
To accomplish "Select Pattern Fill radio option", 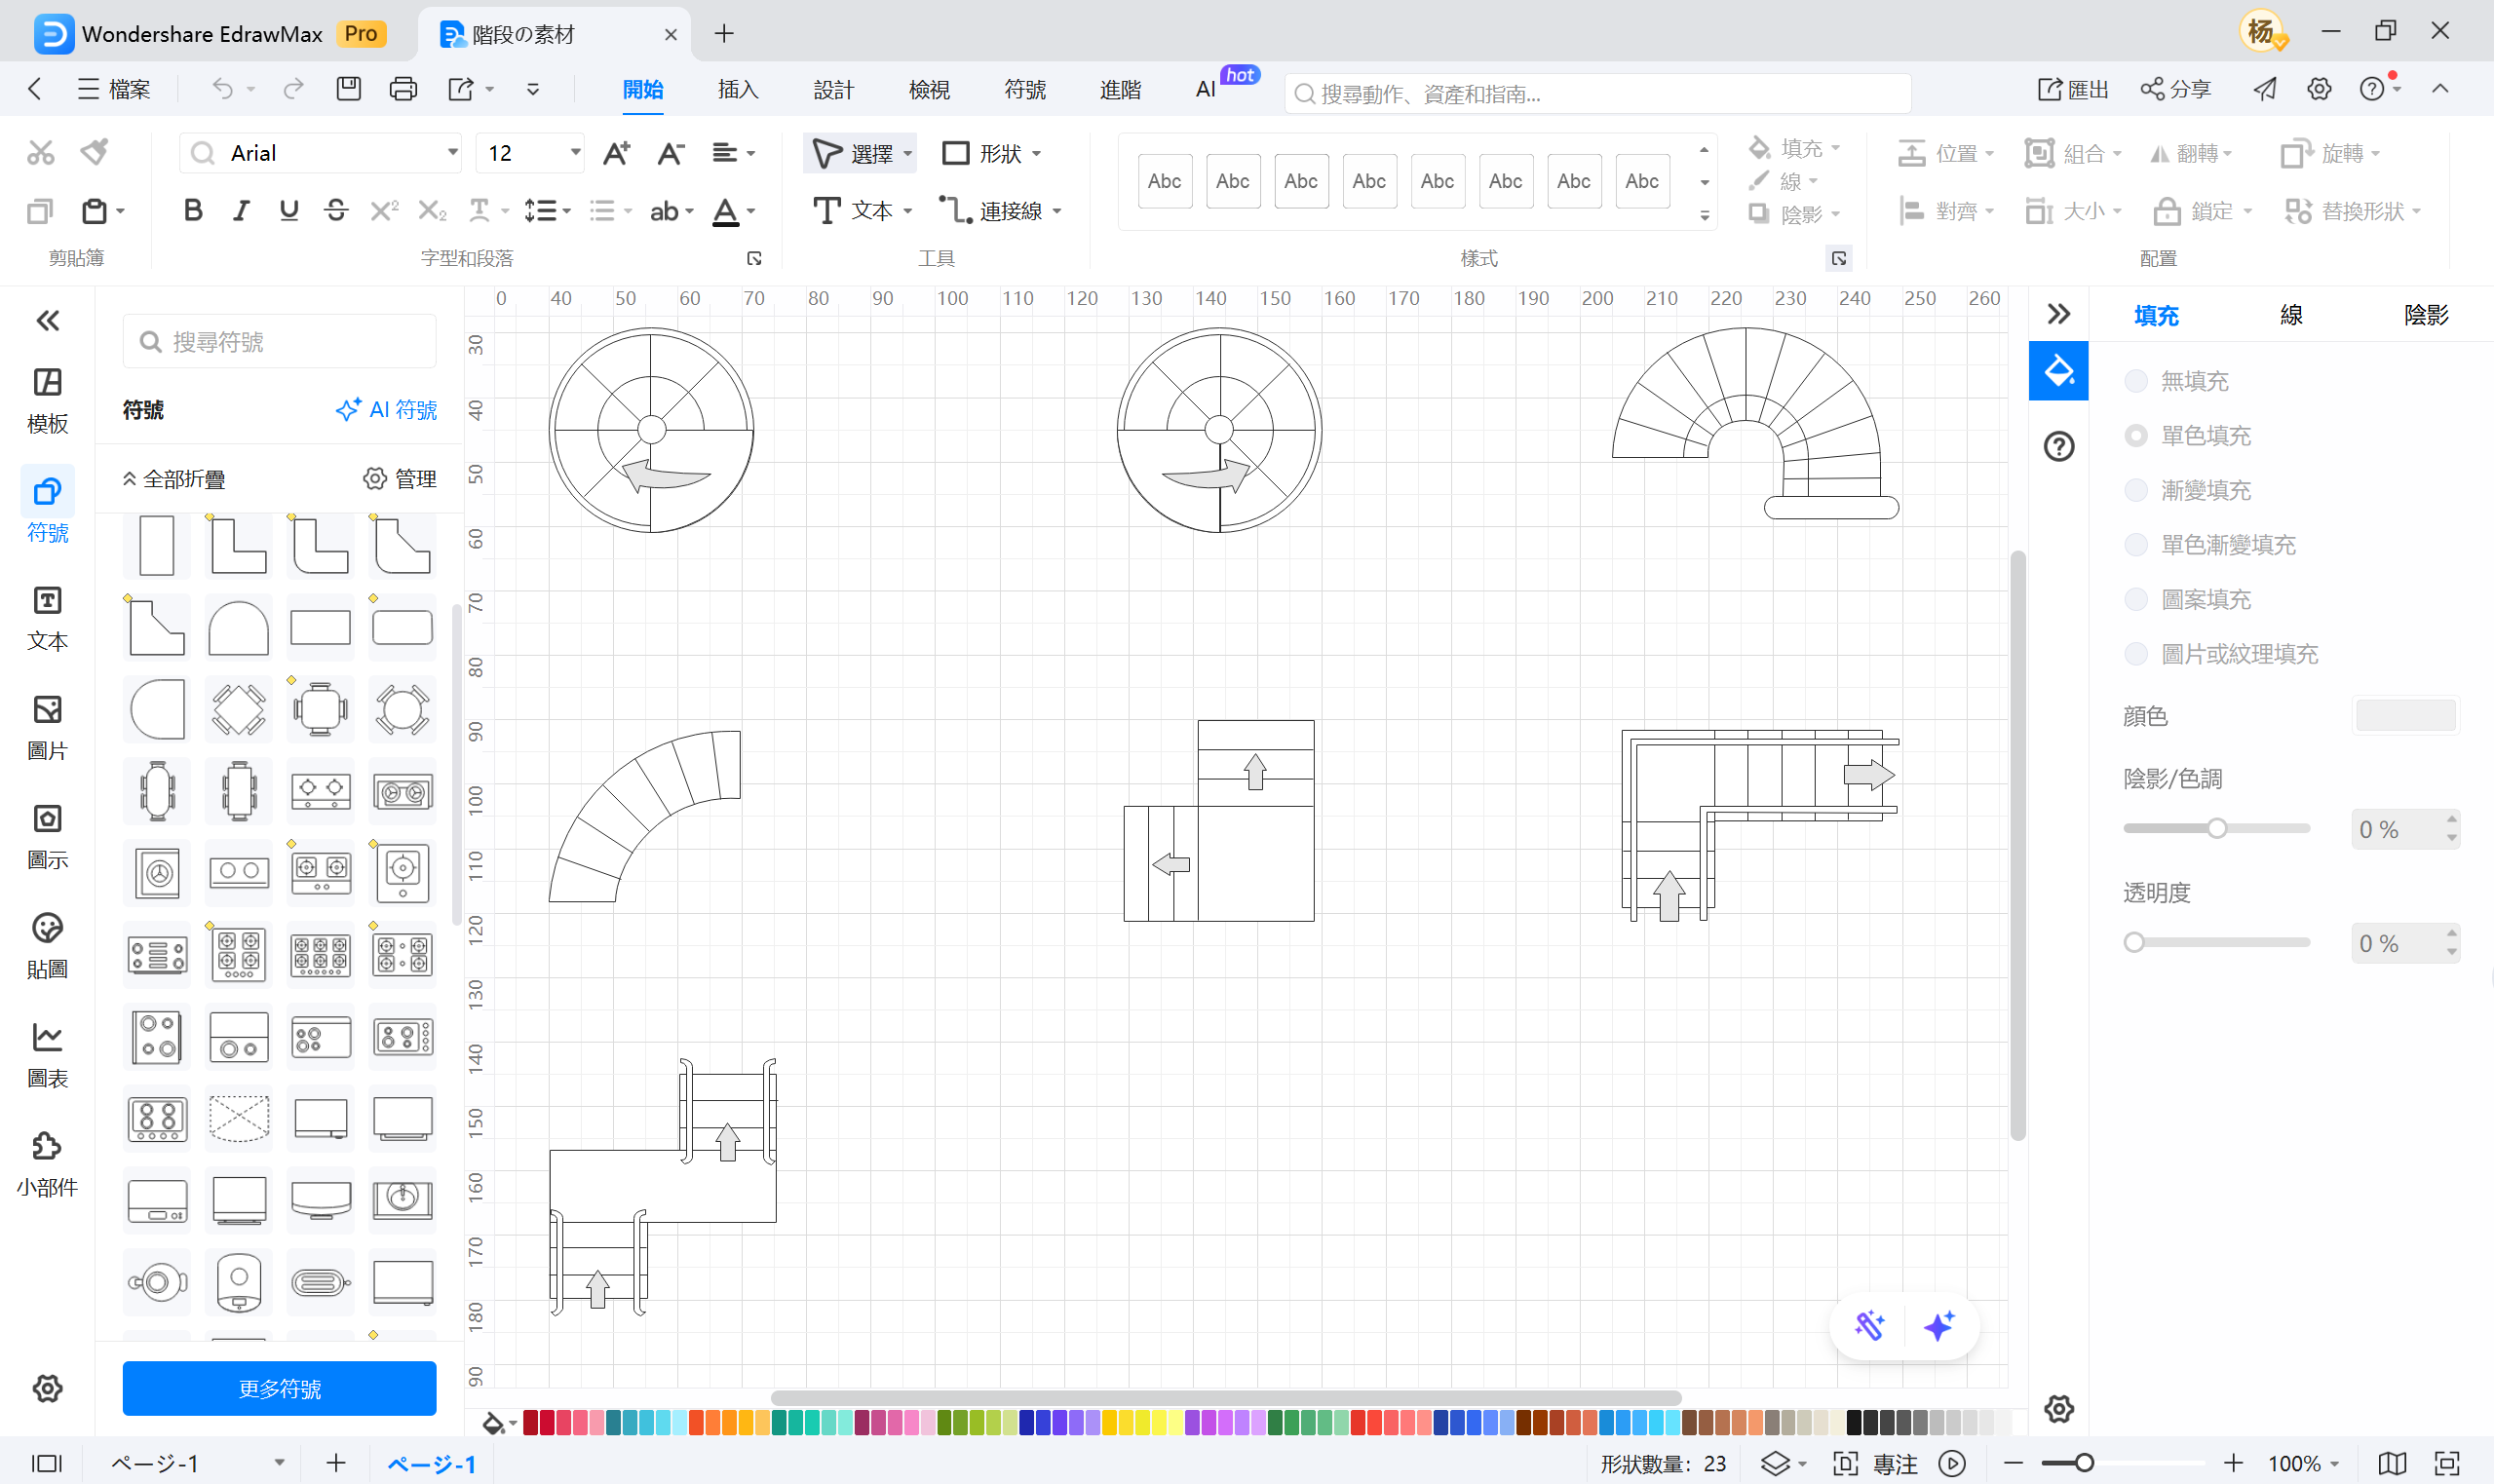I will pos(2136,599).
